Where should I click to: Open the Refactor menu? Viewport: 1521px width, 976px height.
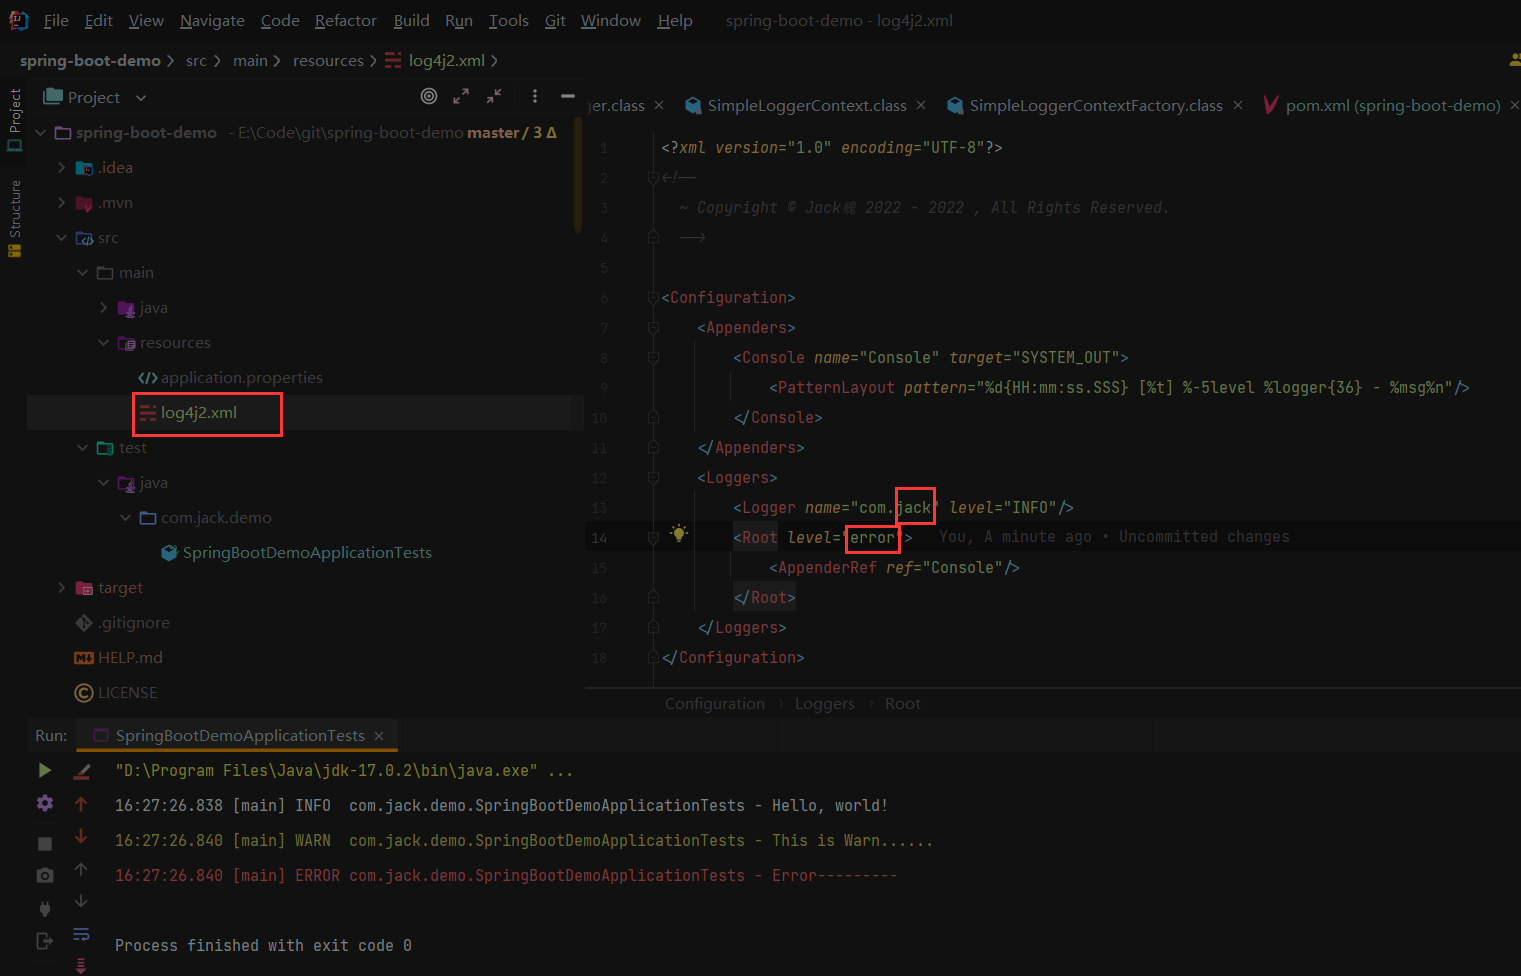(x=345, y=20)
